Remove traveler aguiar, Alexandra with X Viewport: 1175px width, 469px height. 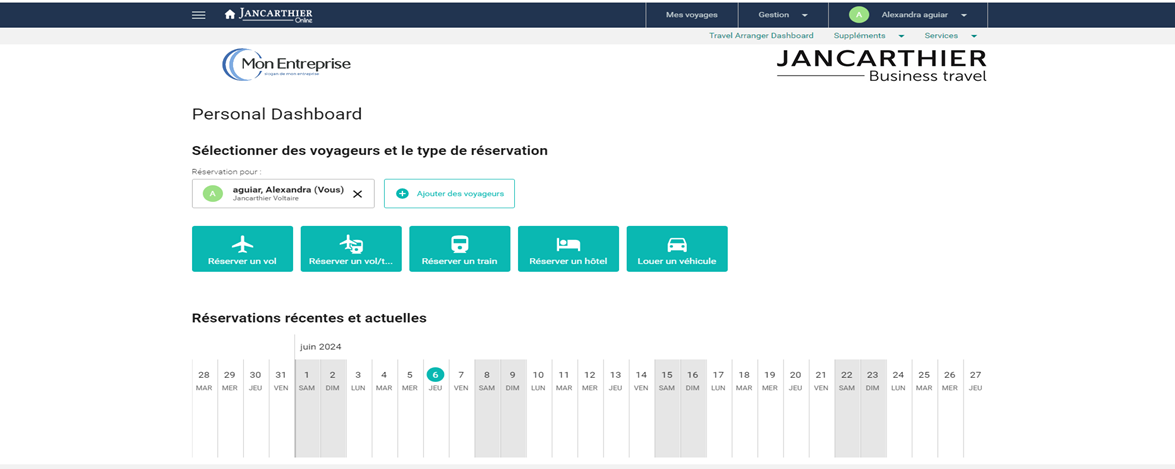pyautogui.click(x=357, y=194)
